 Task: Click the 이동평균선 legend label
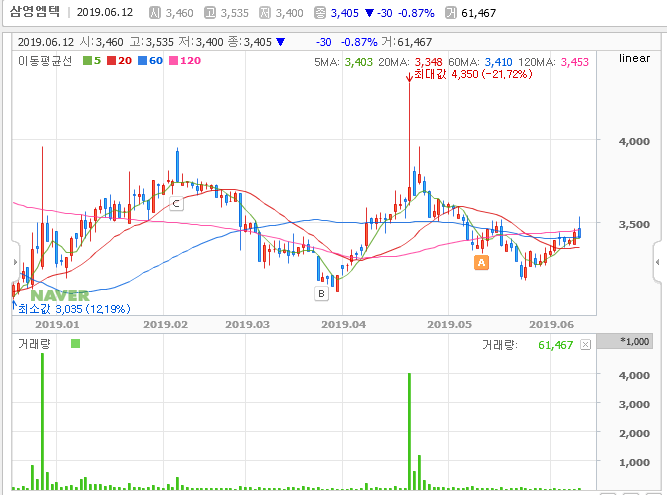click(45, 61)
